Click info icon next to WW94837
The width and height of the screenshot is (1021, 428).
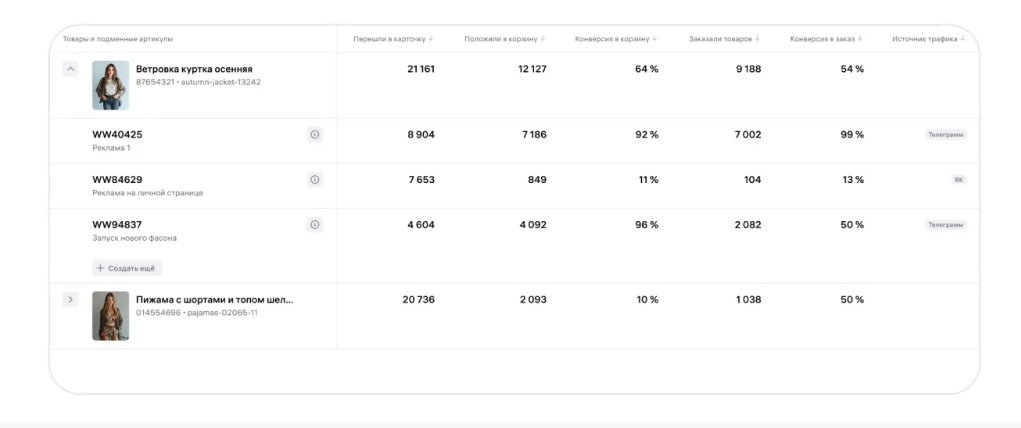[315, 225]
